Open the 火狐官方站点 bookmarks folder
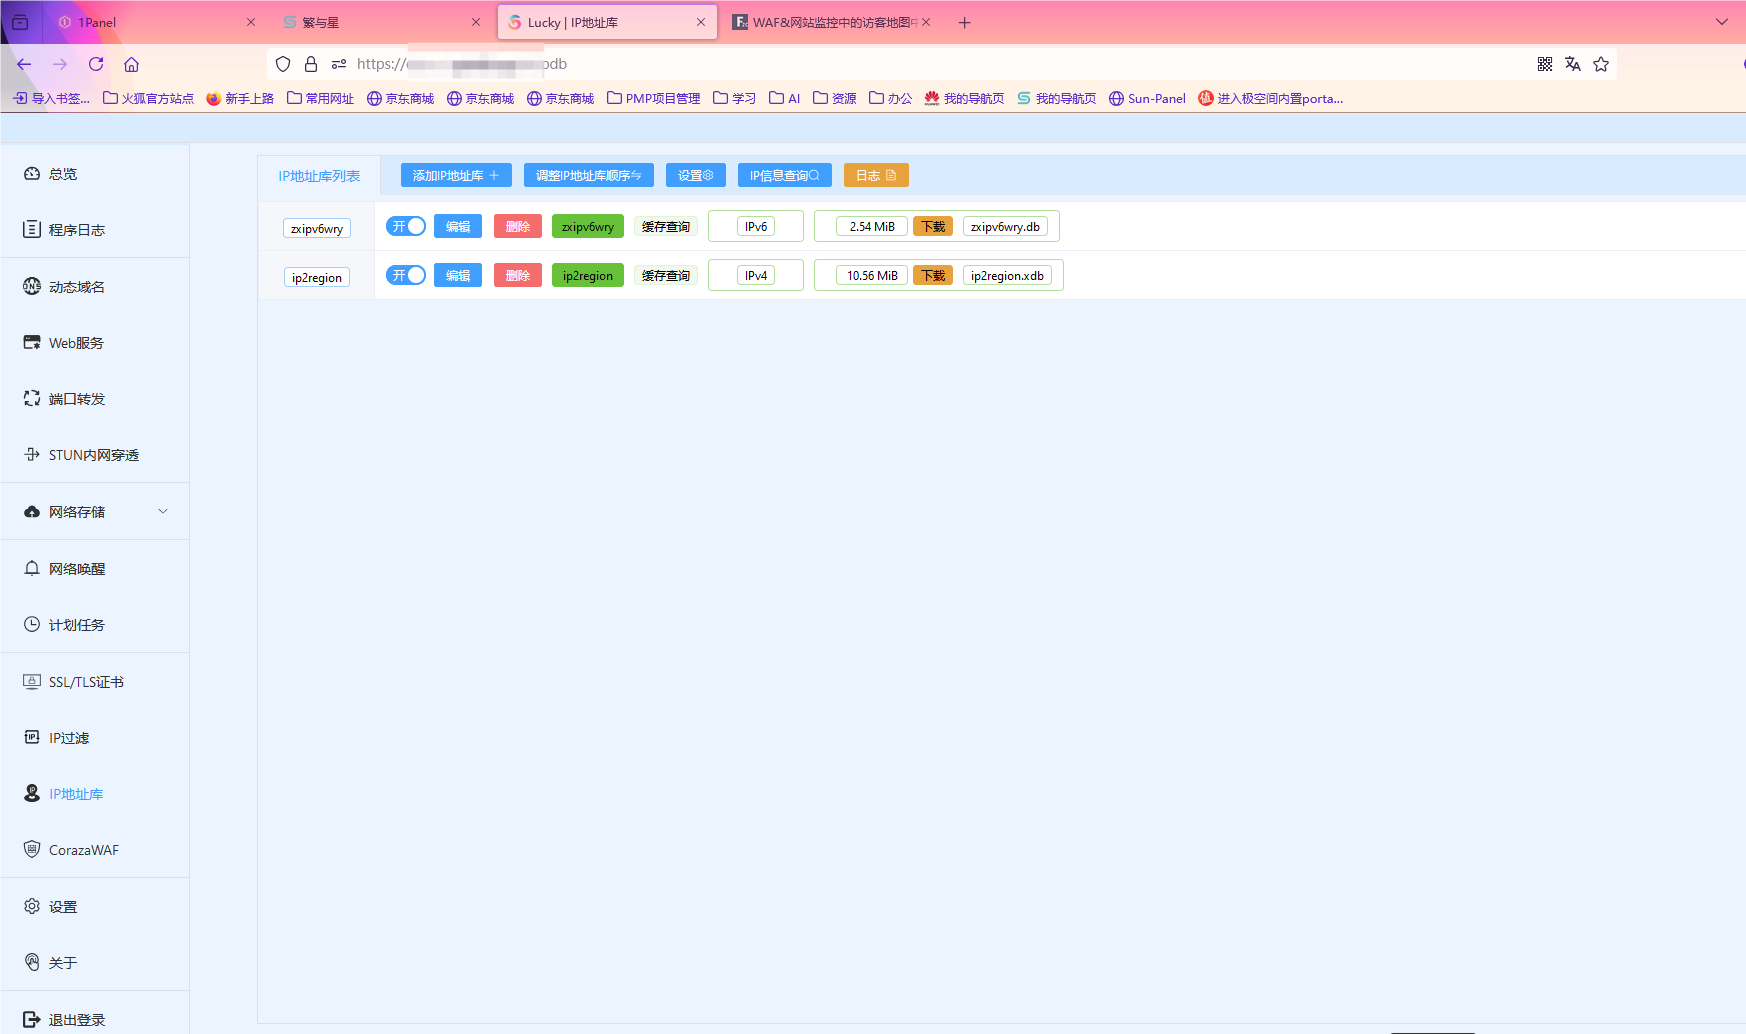1746x1034 pixels. 149,98
